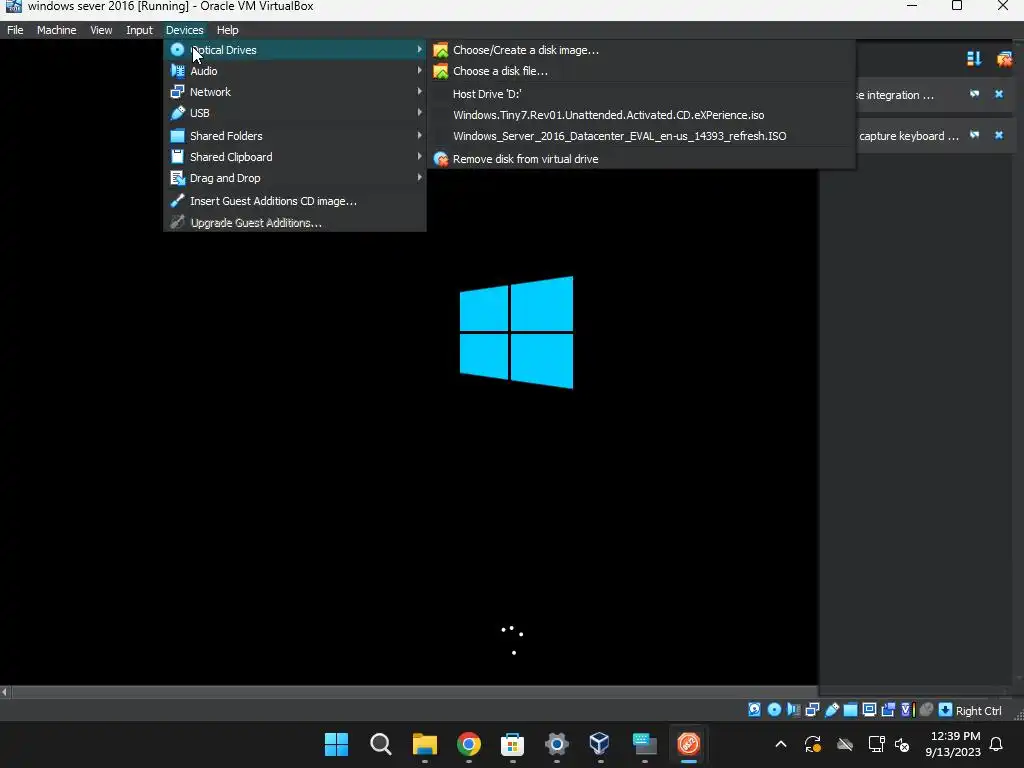Open Google Chrome from taskbar
The image size is (1024, 768).
[x=468, y=744]
